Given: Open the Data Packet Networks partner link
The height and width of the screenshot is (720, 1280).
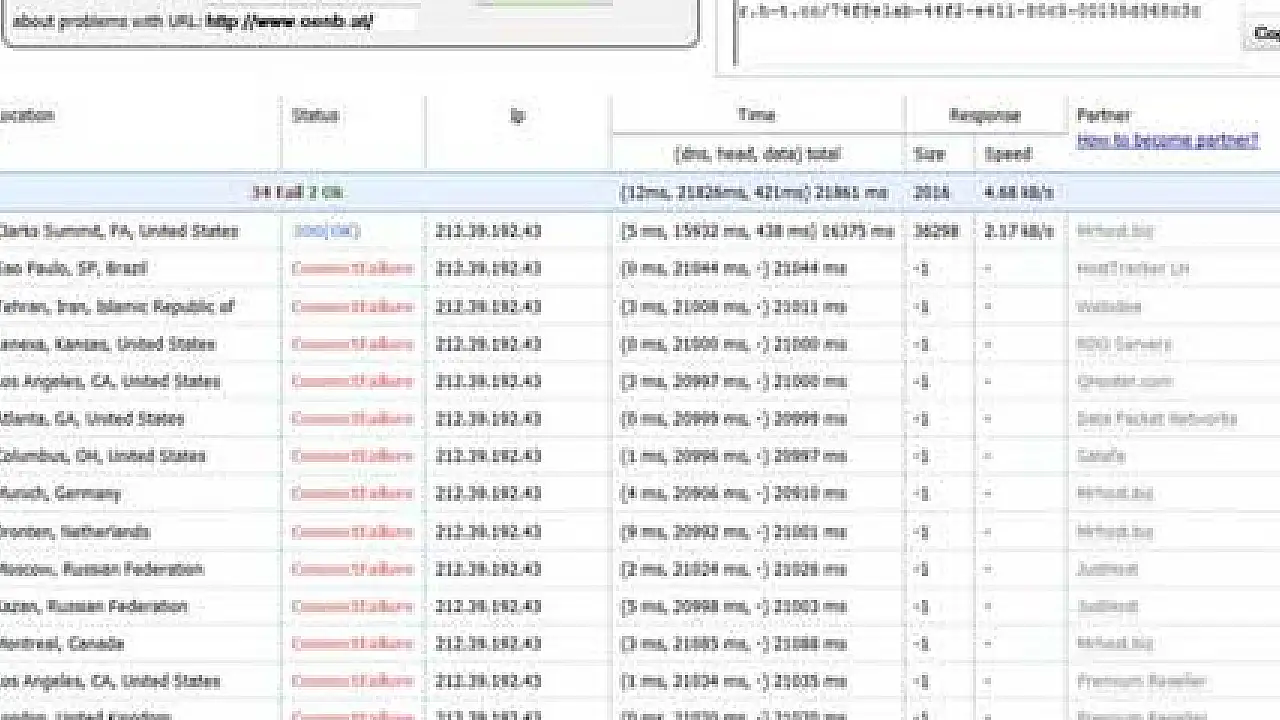Looking at the screenshot, I should [1157, 419].
